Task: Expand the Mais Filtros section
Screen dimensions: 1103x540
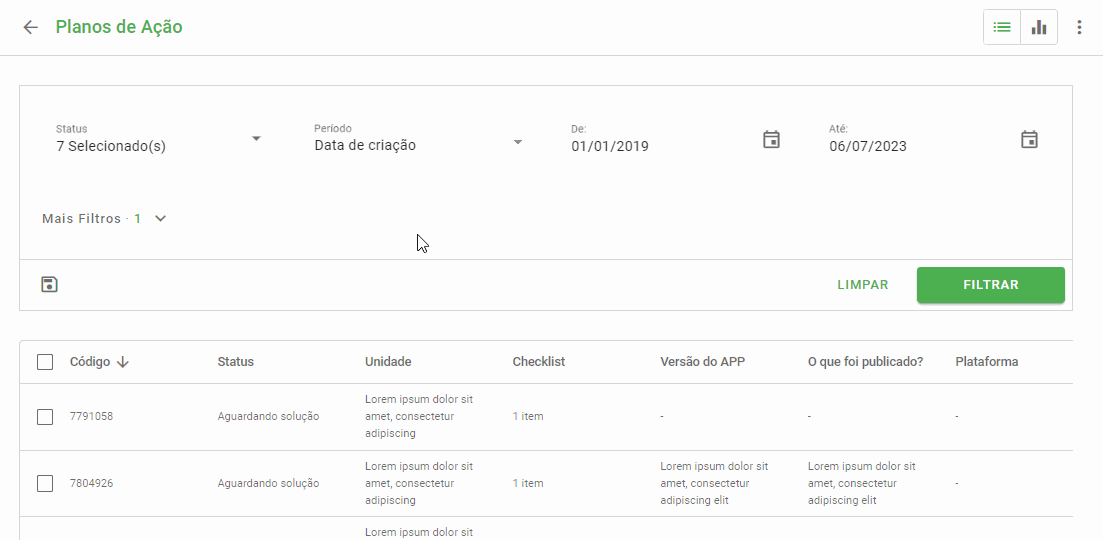Action: (104, 219)
